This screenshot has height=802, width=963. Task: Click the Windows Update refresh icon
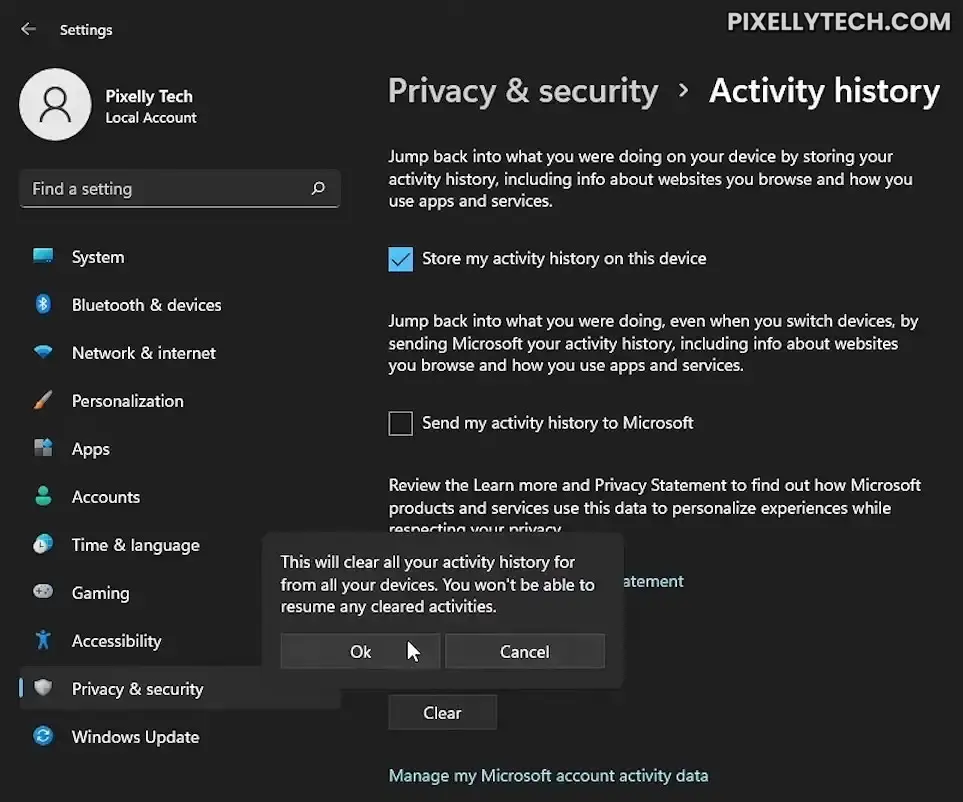pos(43,736)
